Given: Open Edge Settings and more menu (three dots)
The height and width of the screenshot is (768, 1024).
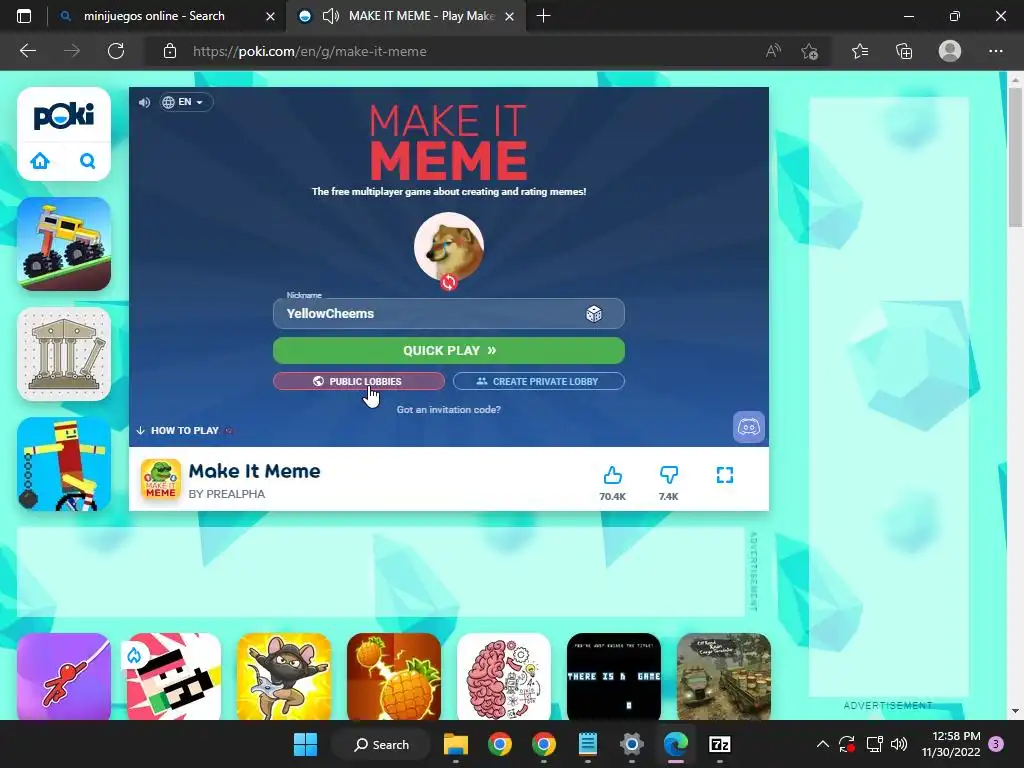Looking at the screenshot, I should pos(995,51).
